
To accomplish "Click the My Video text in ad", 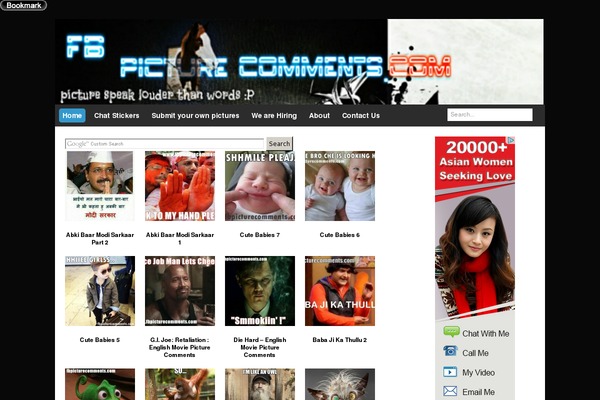I will click(478, 373).
